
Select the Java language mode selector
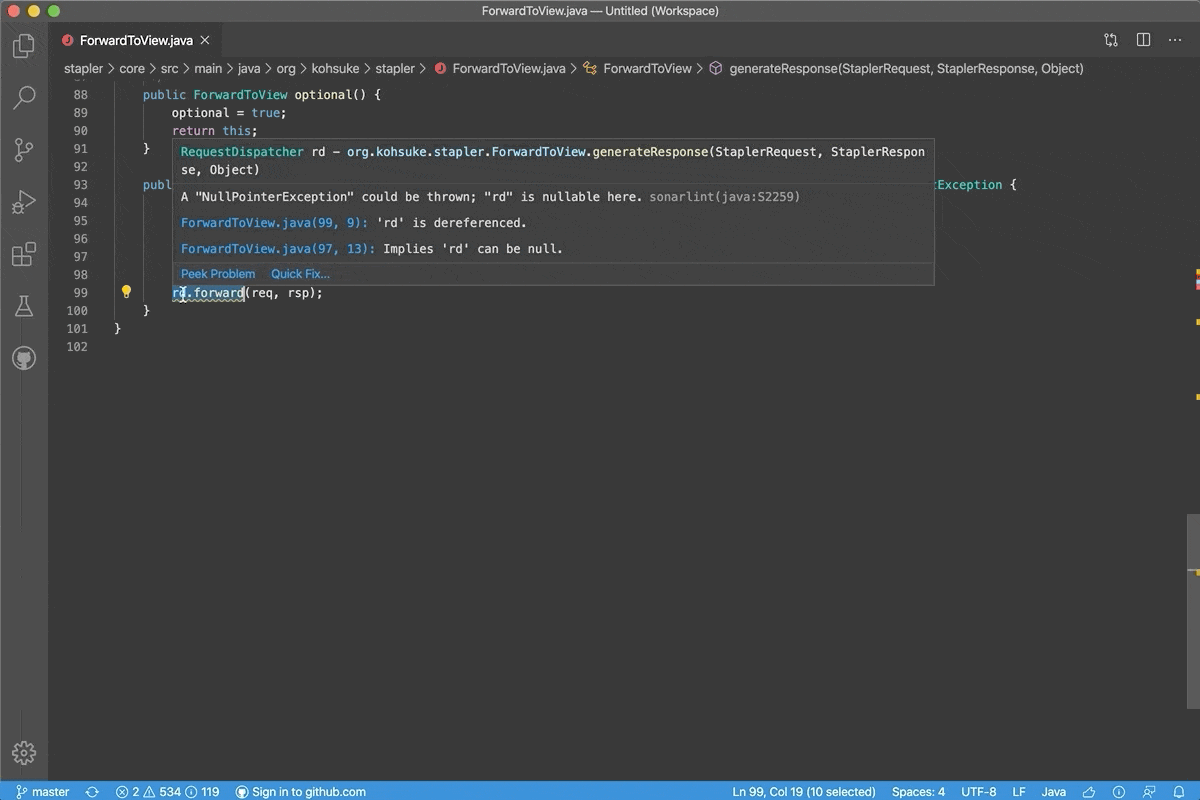click(x=1053, y=792)
